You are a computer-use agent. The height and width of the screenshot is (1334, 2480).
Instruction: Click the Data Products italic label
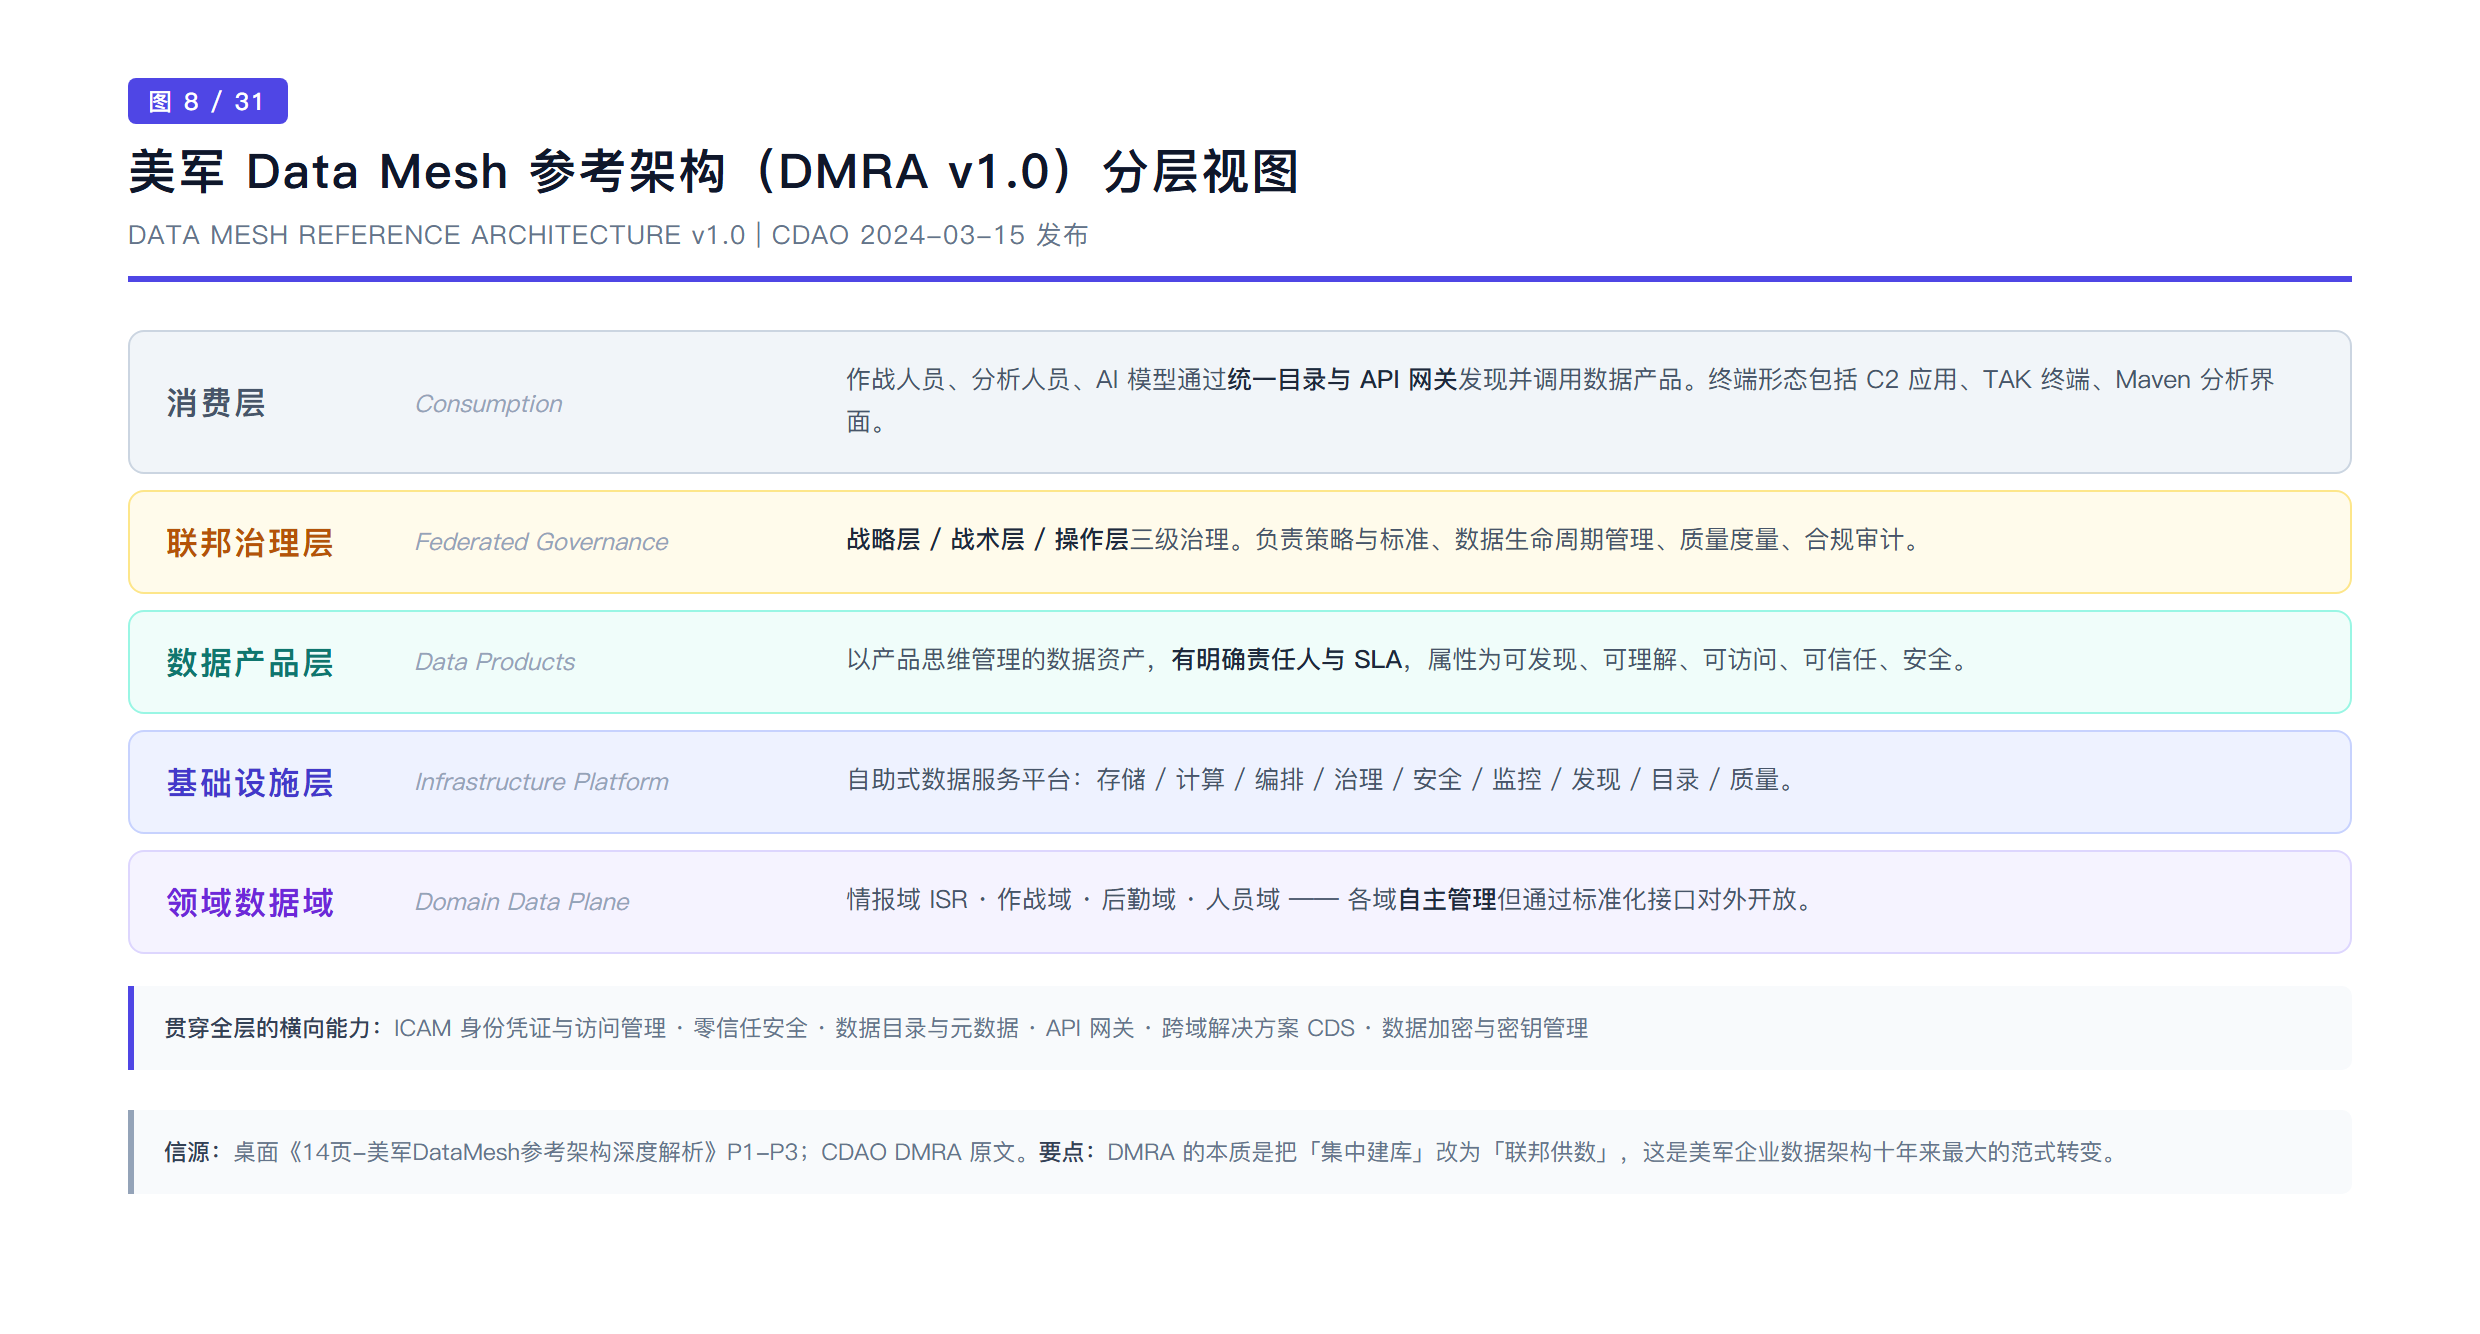pyautogui.click(x=495, y=662)
